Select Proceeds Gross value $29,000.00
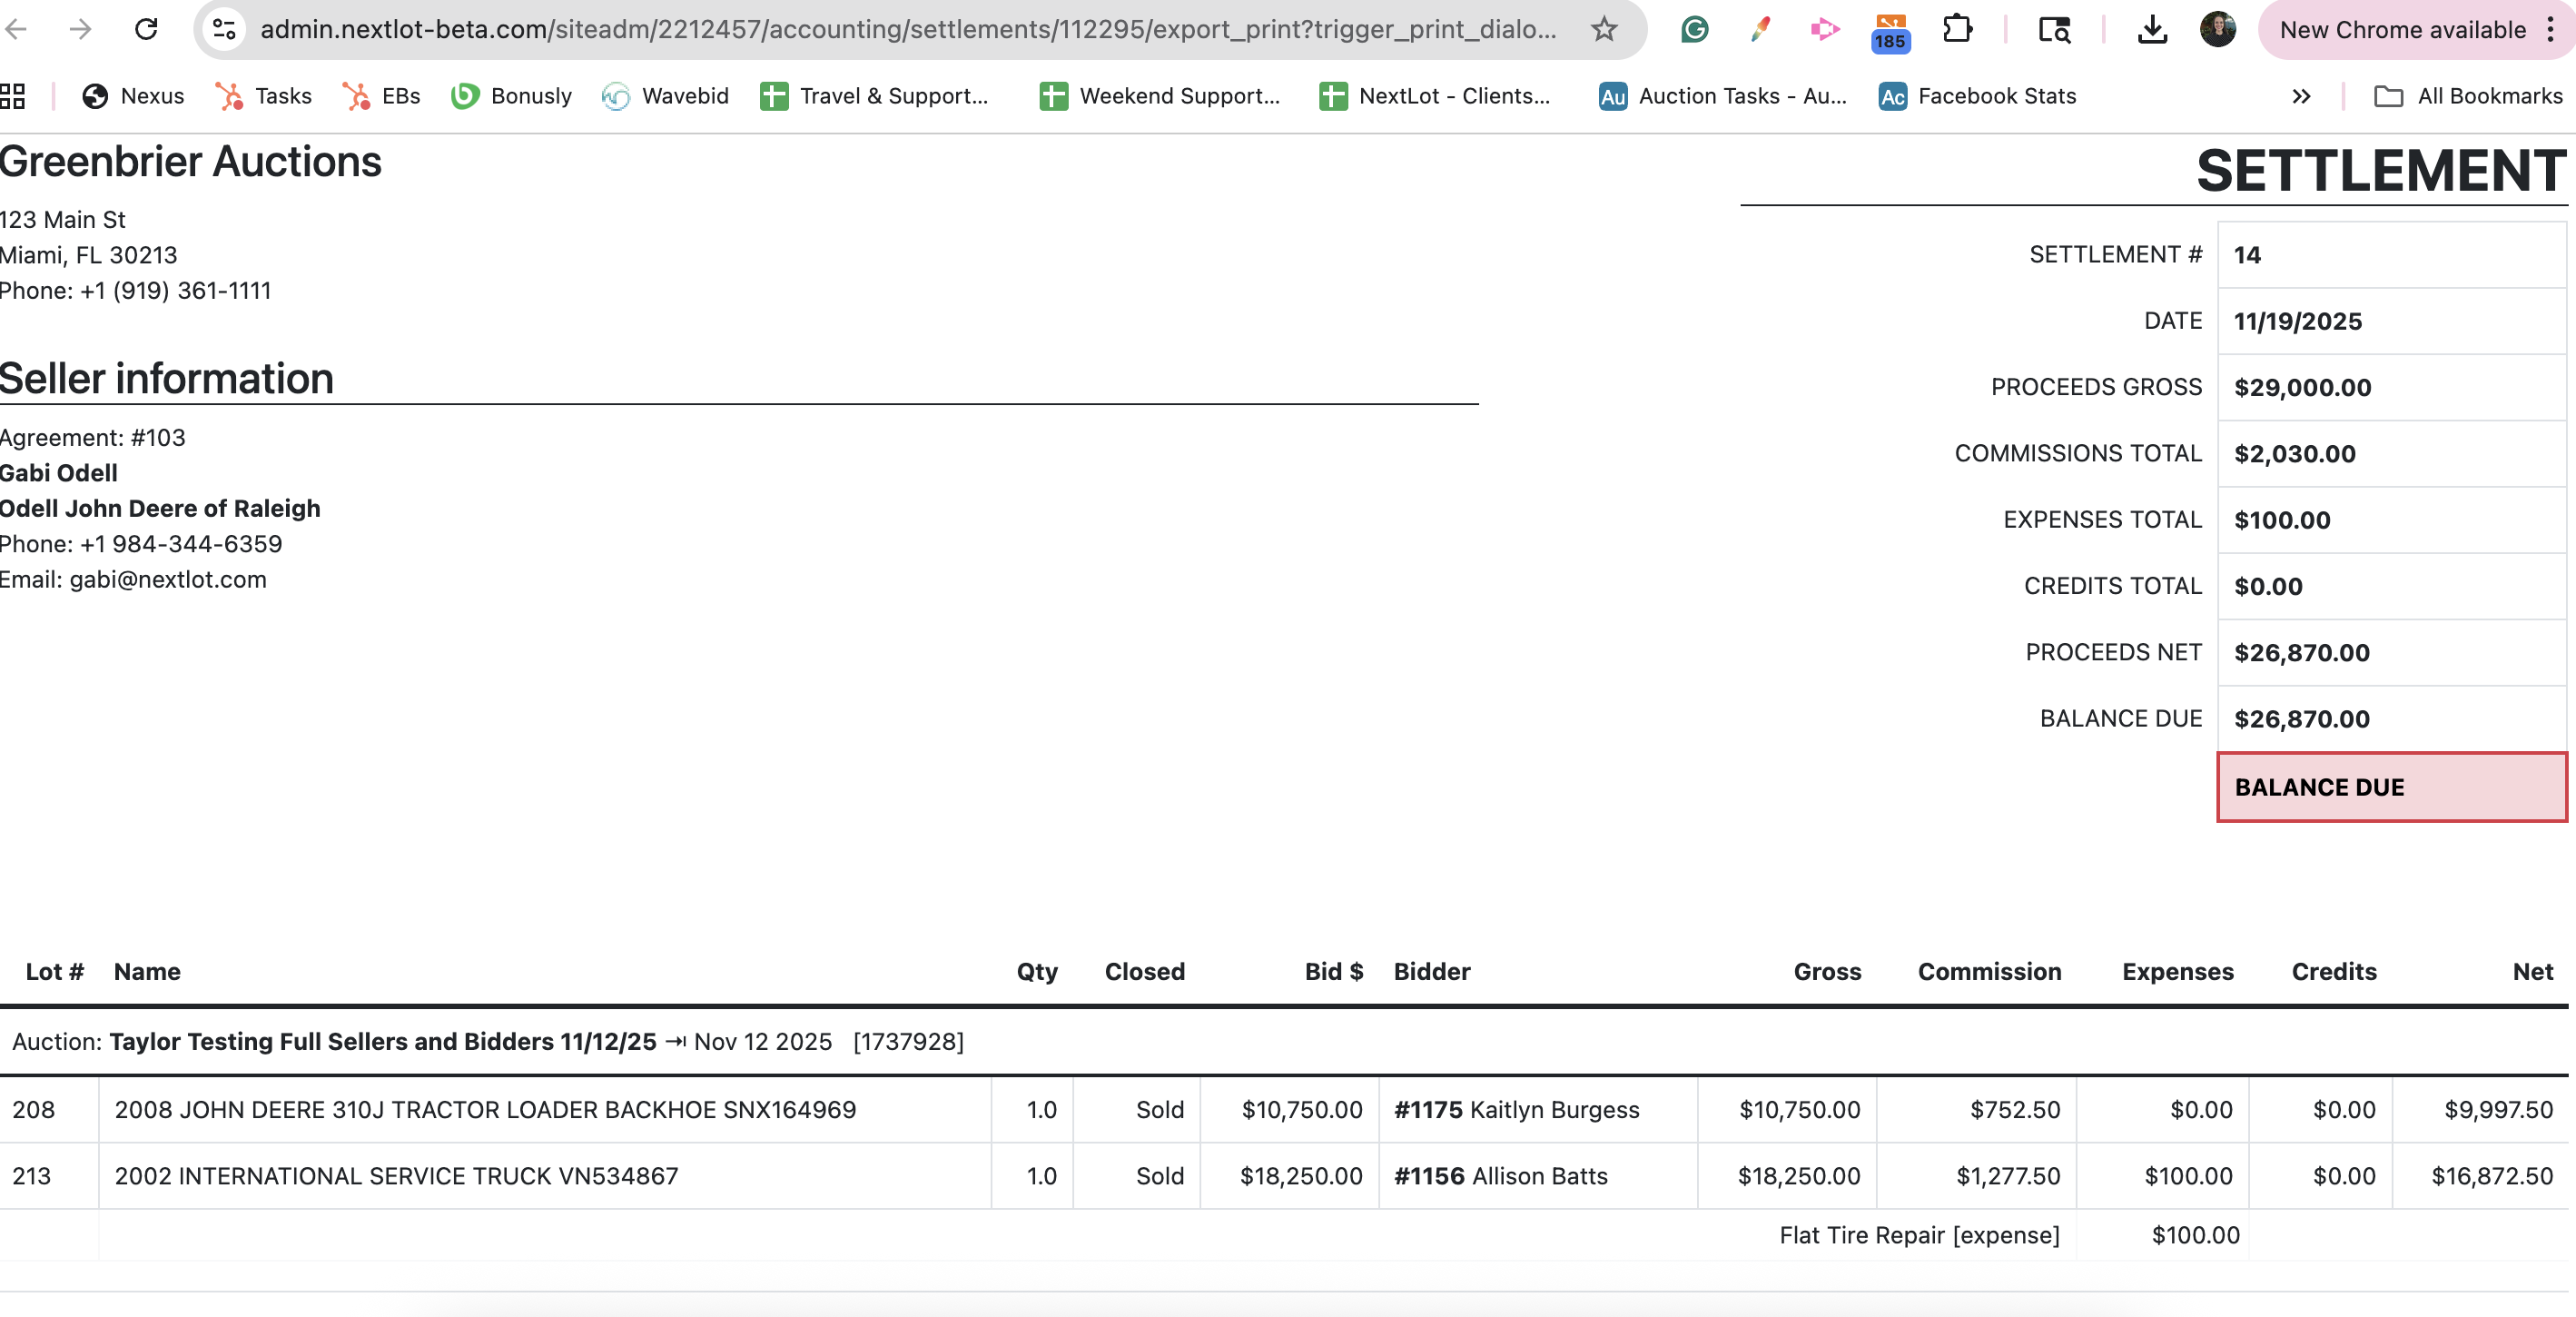 (2302, 387)
